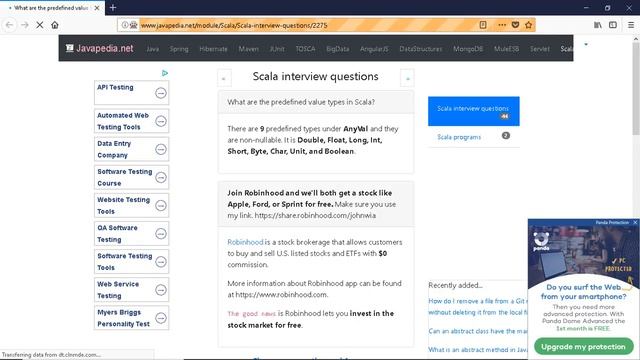Open Website Testing Tools ad
The height and width of the screenshot is (360, 640).
(x=131, y=205)
